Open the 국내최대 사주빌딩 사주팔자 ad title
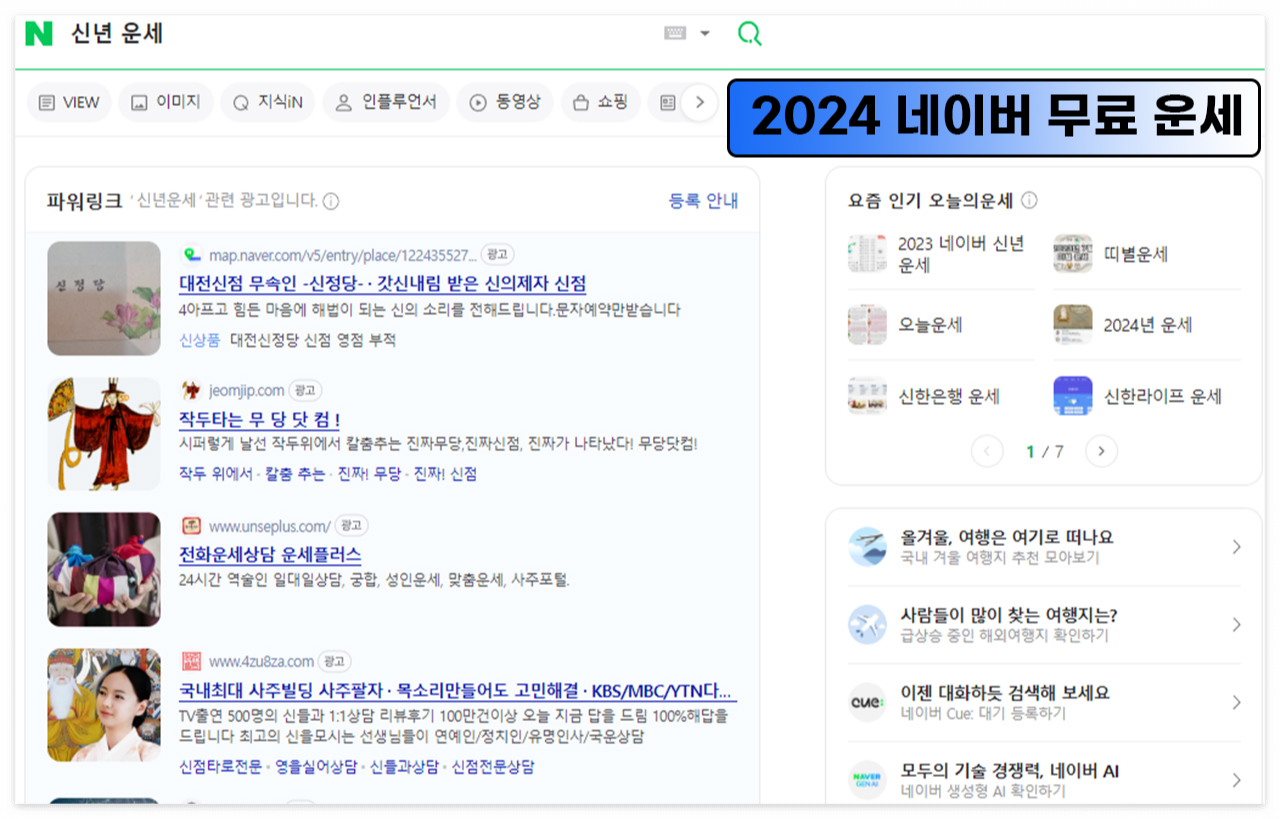The image size is (1280, 819). tap(458, 691)
